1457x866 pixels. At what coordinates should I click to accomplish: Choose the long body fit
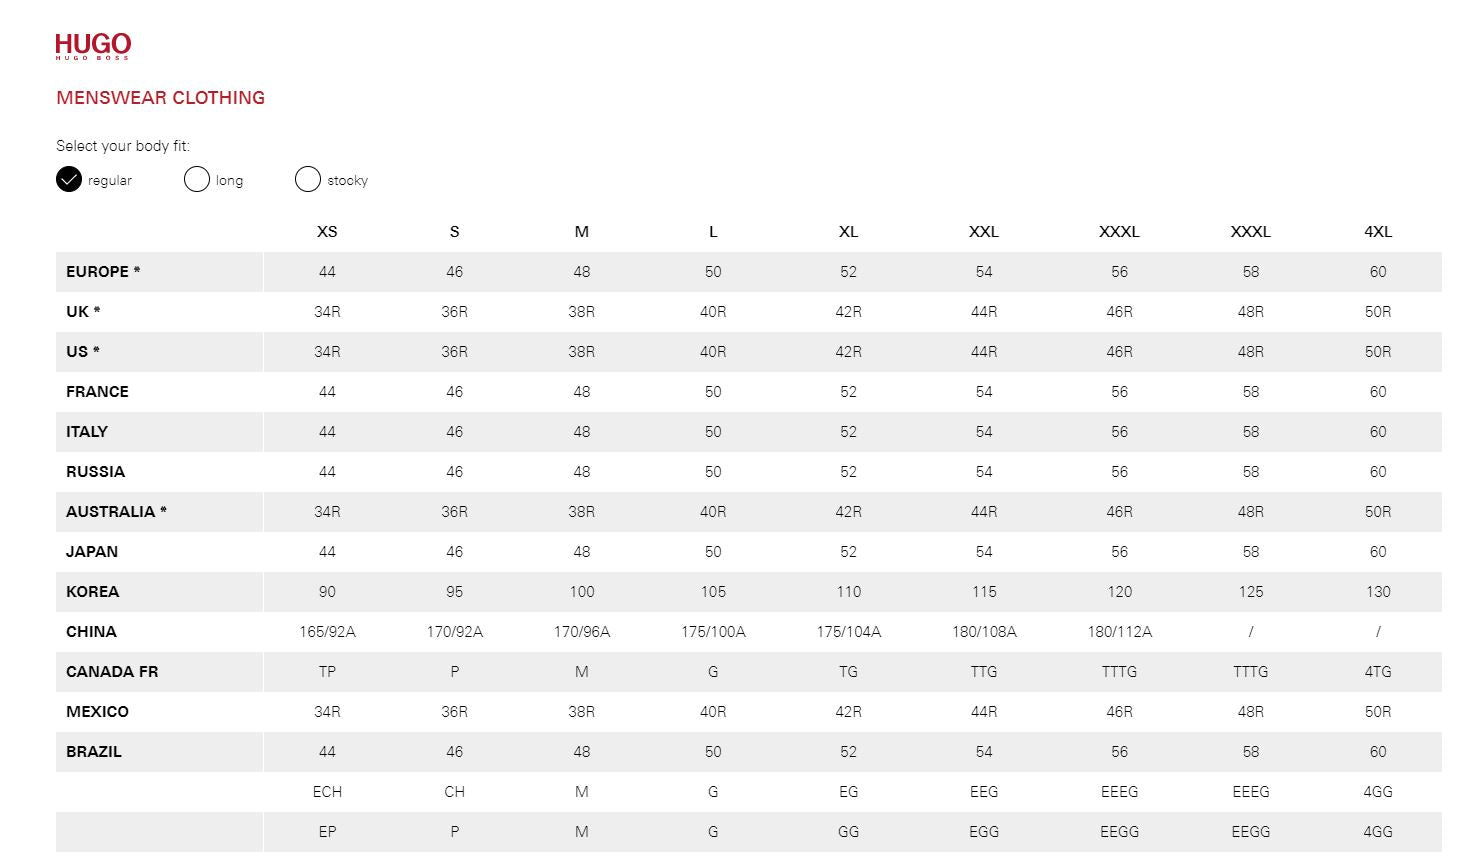click(x=197, y=180)
